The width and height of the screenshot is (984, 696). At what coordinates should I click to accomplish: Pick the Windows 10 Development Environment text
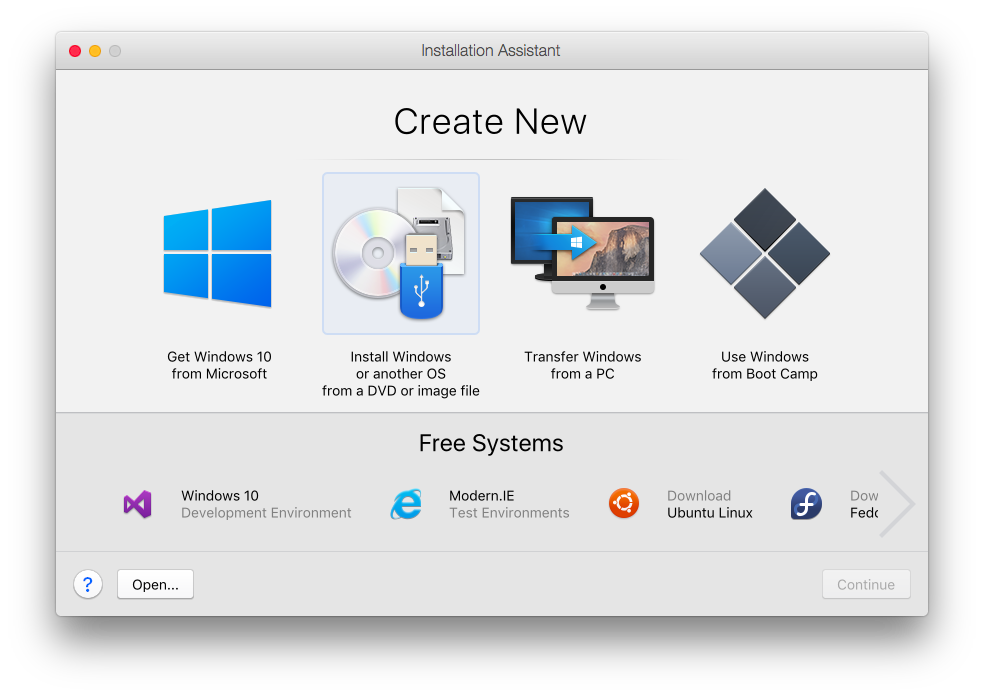[x=266, y=504]
